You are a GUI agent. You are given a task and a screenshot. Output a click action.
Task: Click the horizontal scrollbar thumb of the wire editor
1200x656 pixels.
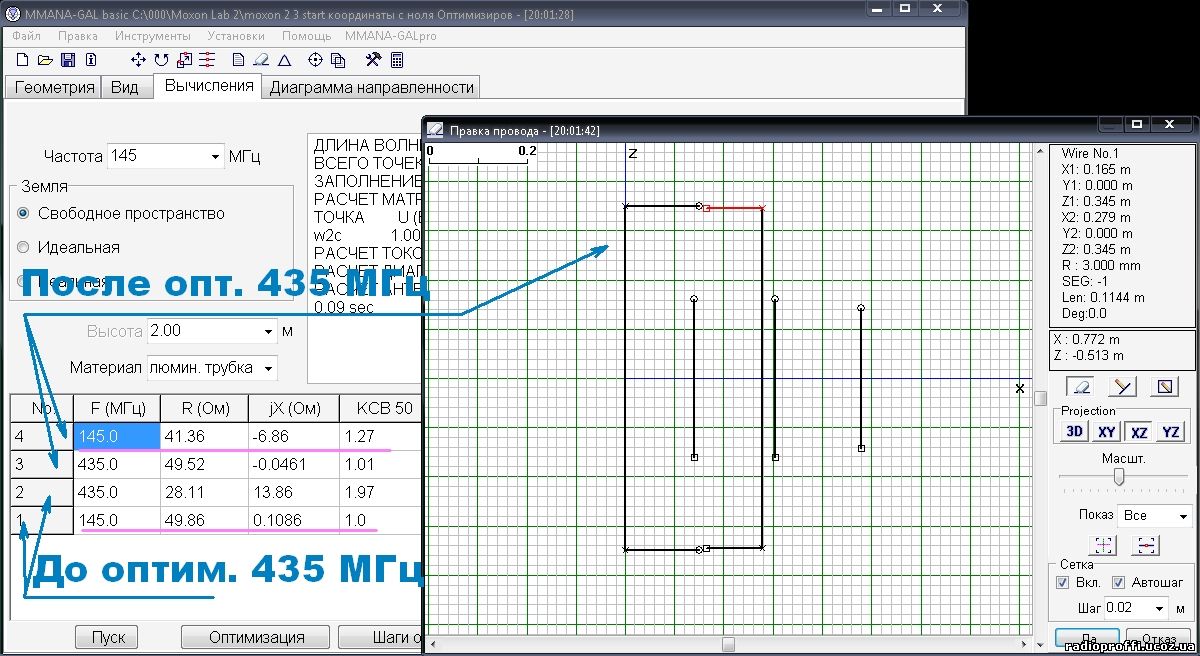coord(728,644)
